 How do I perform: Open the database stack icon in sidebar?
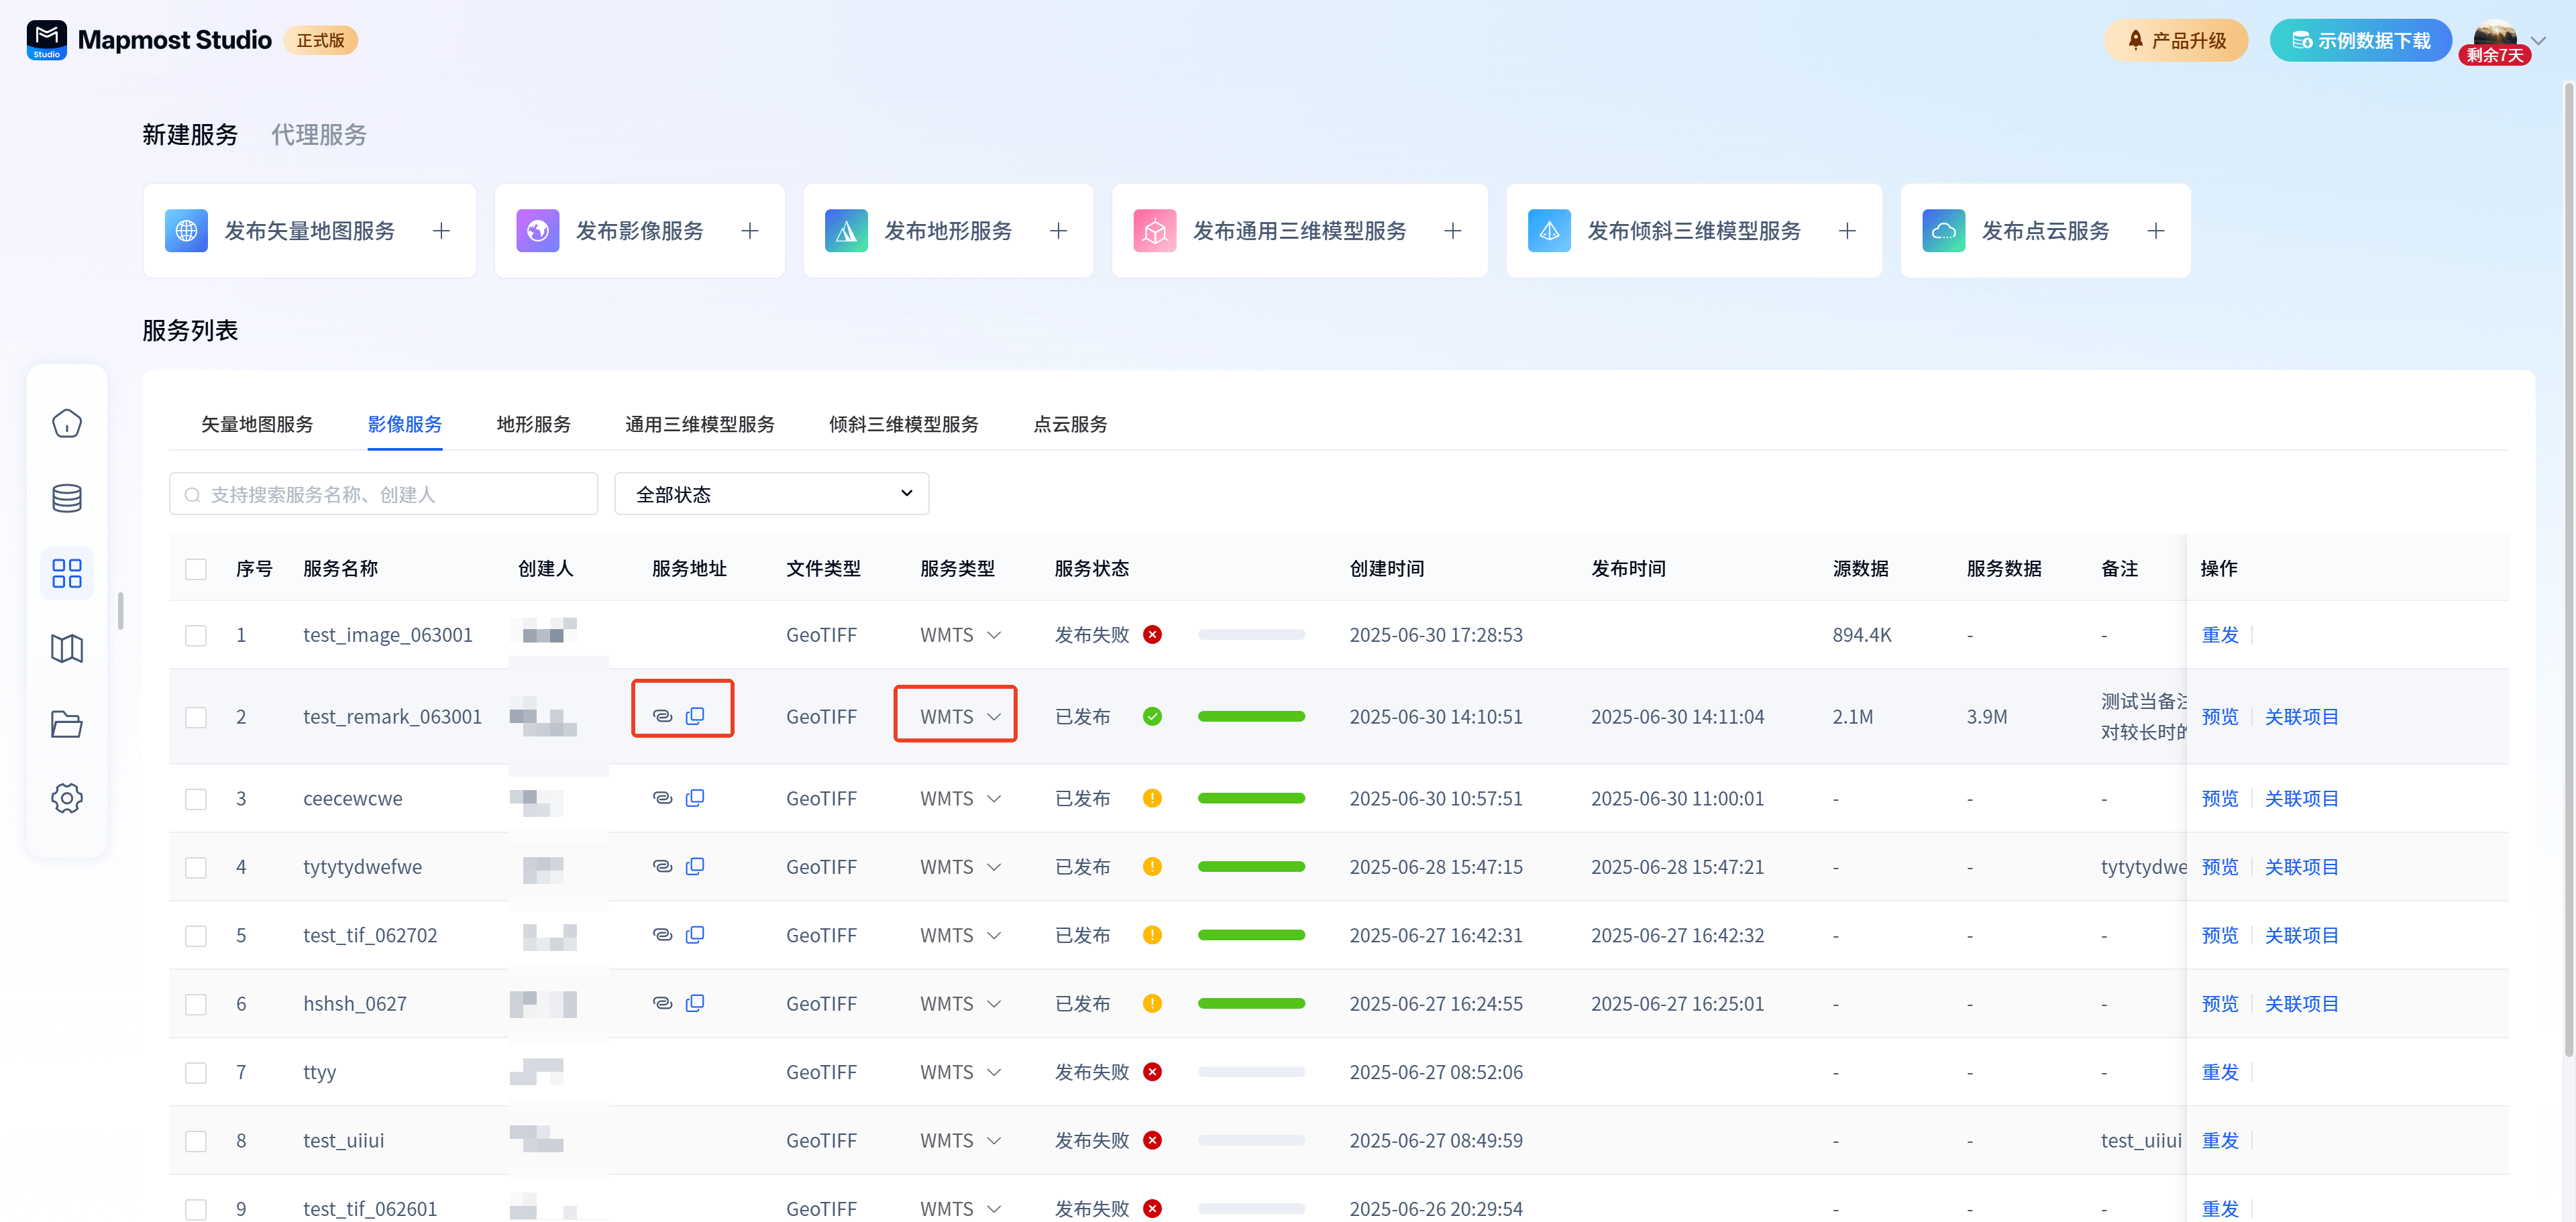coord(67,498)
